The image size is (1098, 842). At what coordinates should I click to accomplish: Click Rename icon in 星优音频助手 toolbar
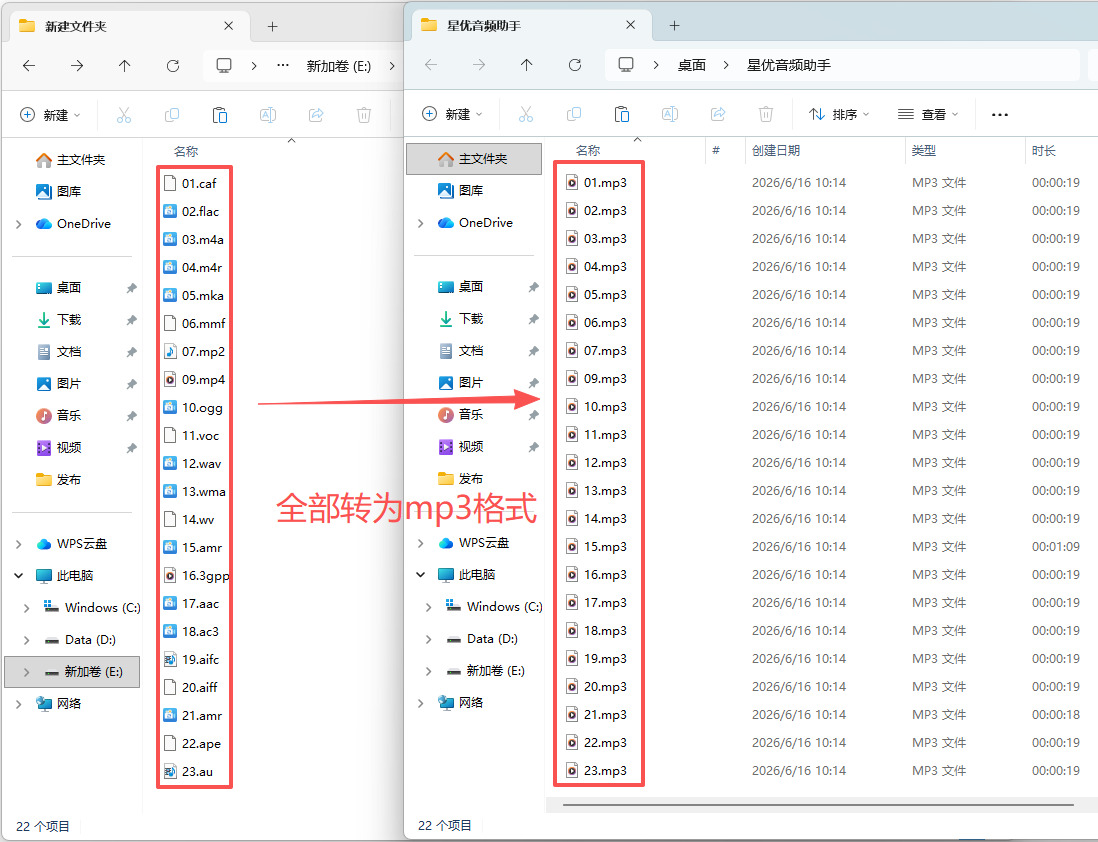pyautogui.click(x=670, y=114)
